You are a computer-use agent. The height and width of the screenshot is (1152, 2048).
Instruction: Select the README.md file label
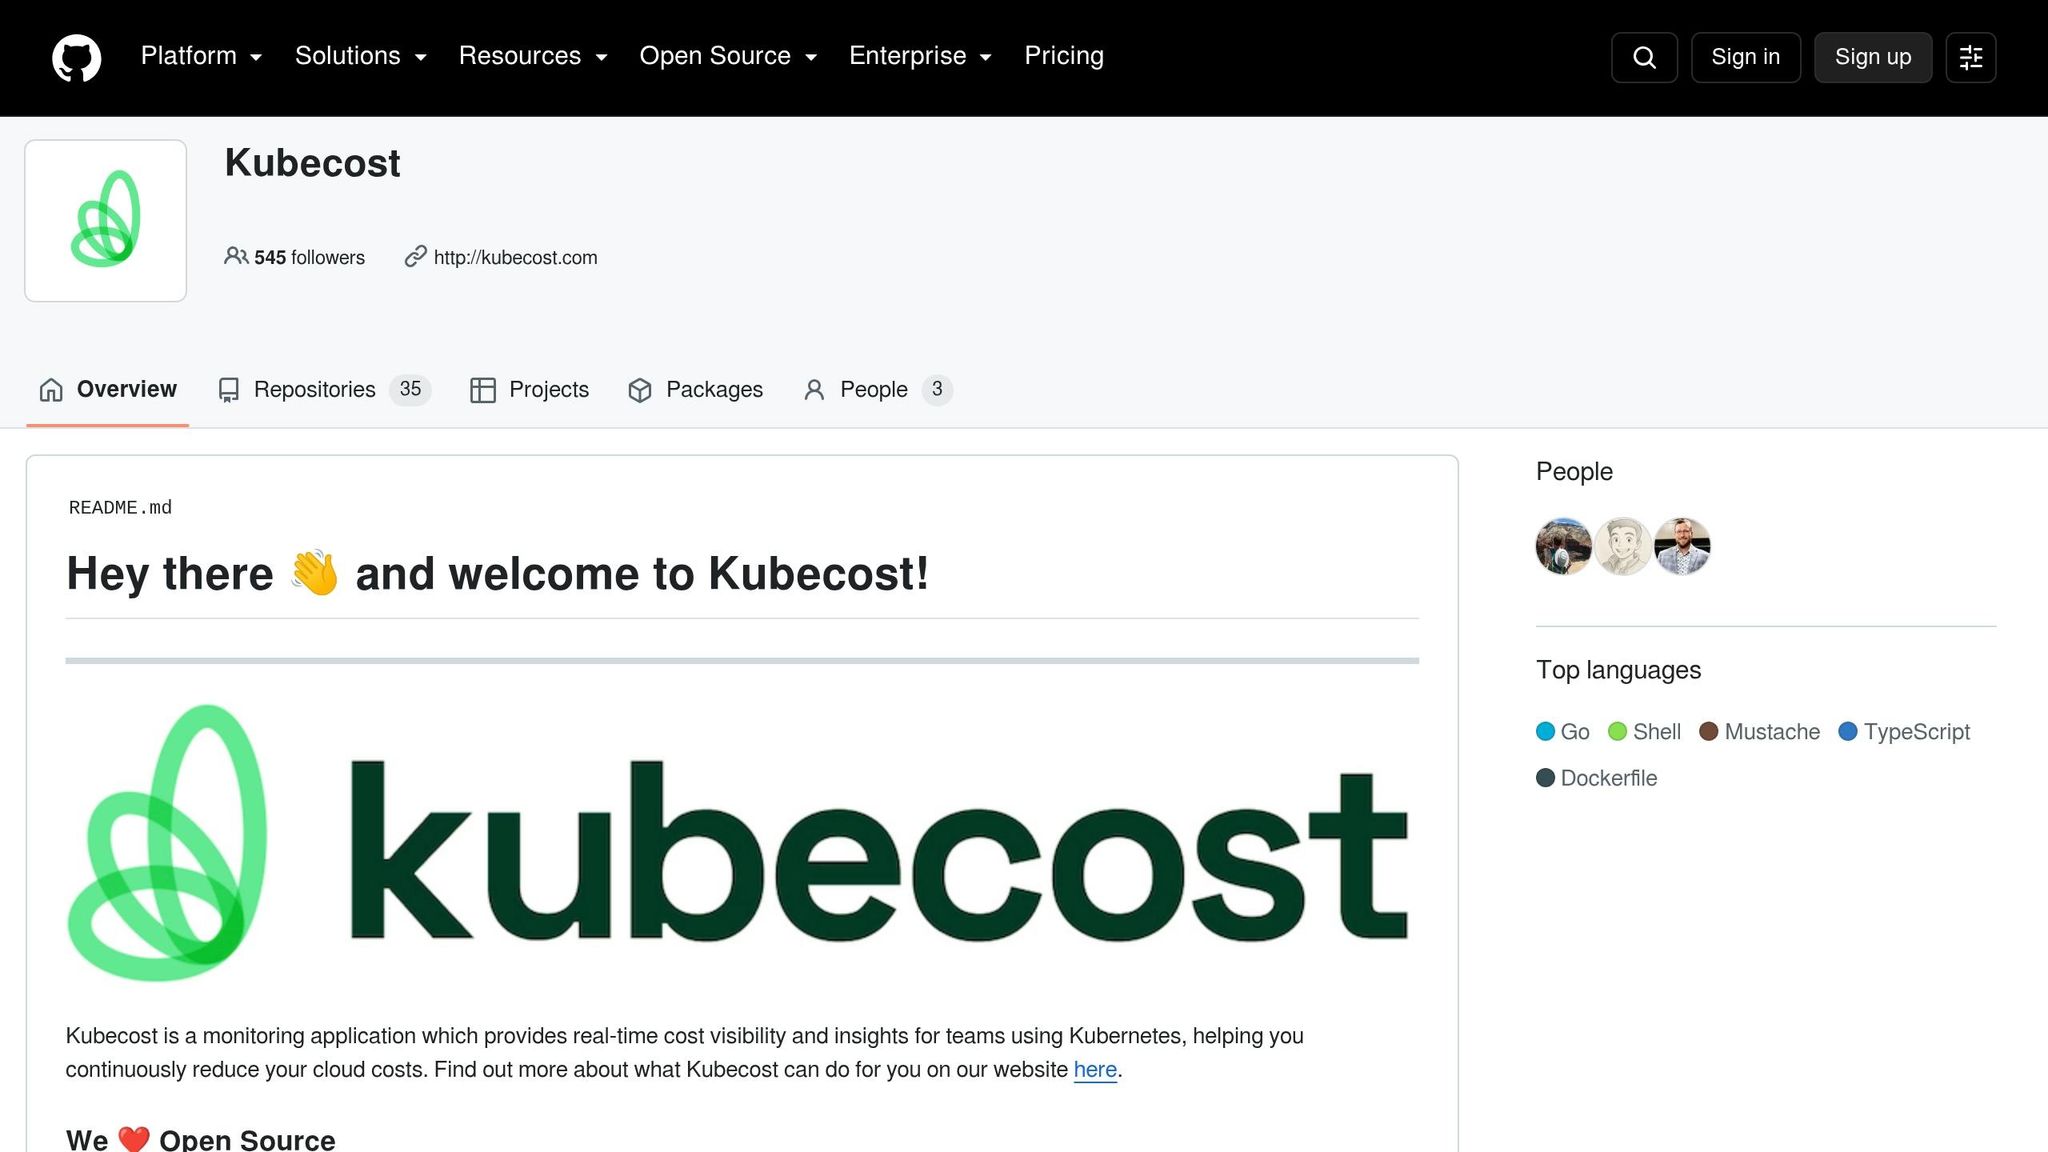tap(120, 508)
